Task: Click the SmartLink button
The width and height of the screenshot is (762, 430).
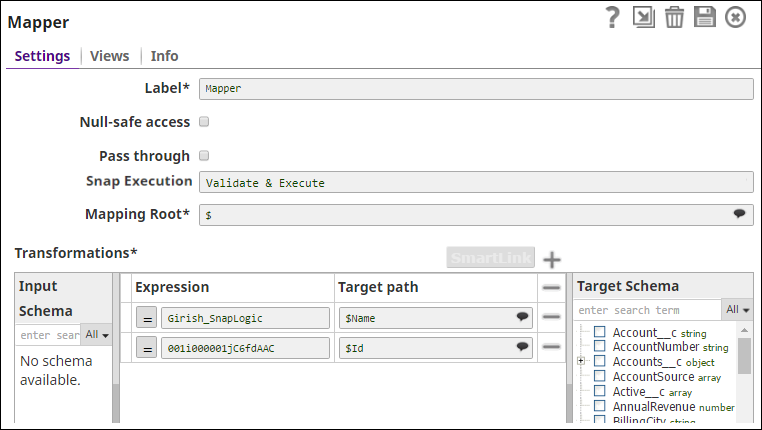Action: coord(490,258)
